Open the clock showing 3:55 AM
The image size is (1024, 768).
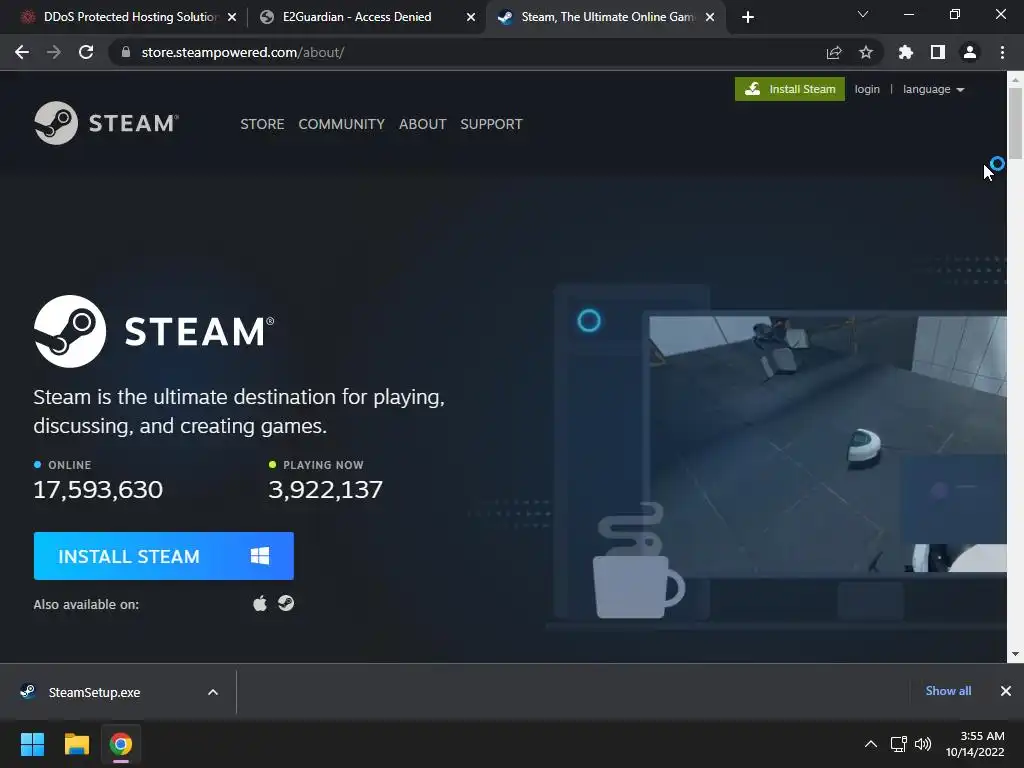975,744
